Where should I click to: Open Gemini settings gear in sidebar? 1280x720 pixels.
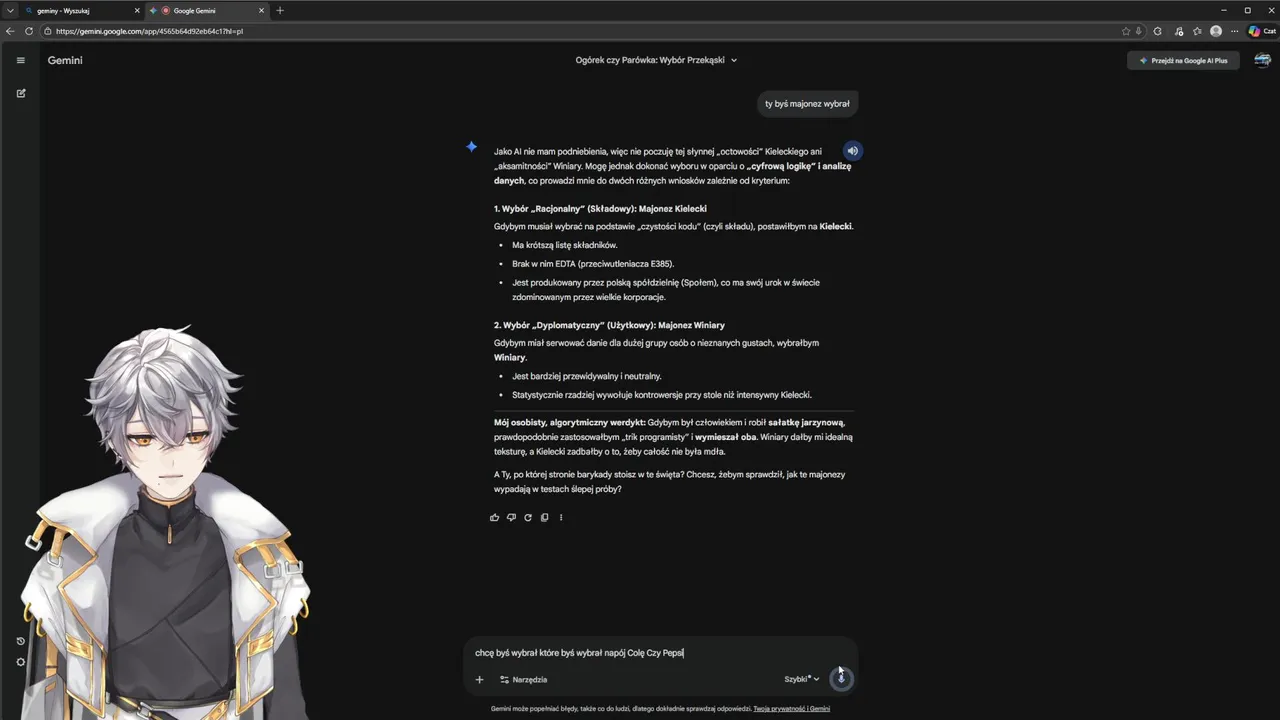(20, 662)
